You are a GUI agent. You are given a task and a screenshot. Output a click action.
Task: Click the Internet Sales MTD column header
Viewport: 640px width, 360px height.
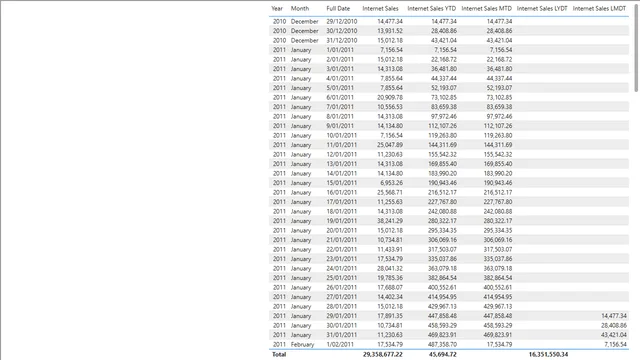[x=486, y=8]
